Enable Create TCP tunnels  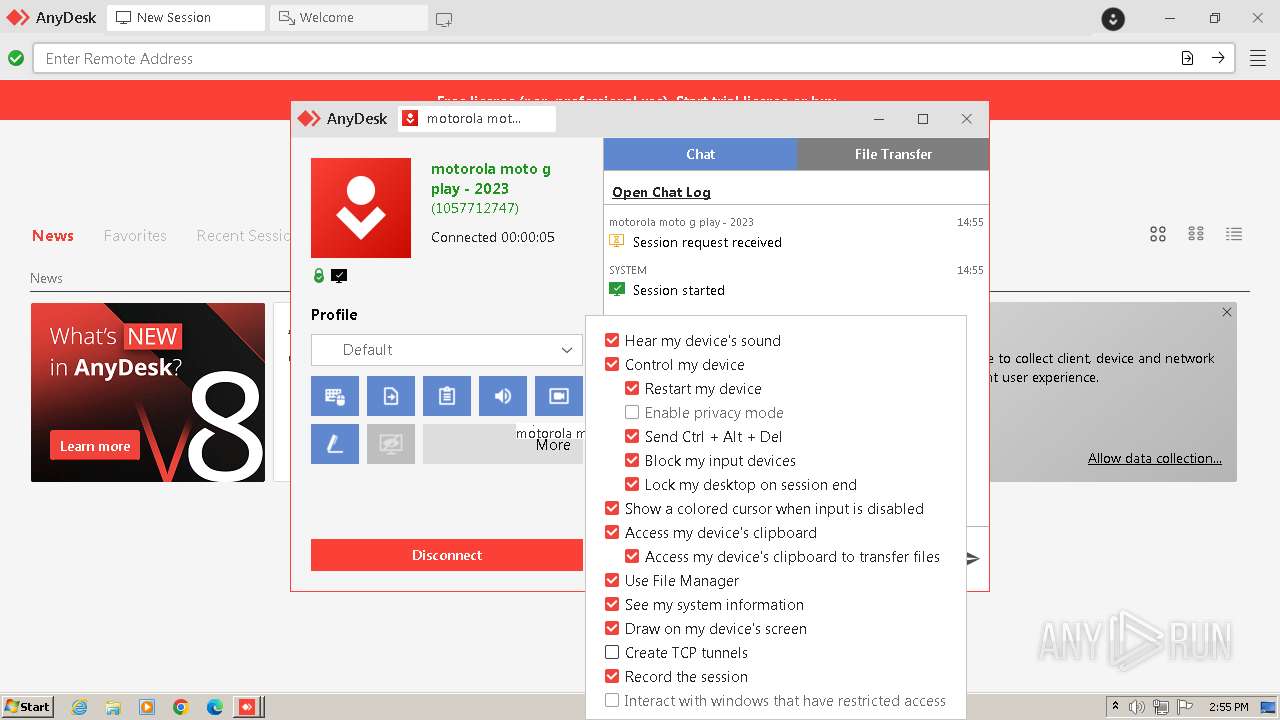click(x=612, y=652)
